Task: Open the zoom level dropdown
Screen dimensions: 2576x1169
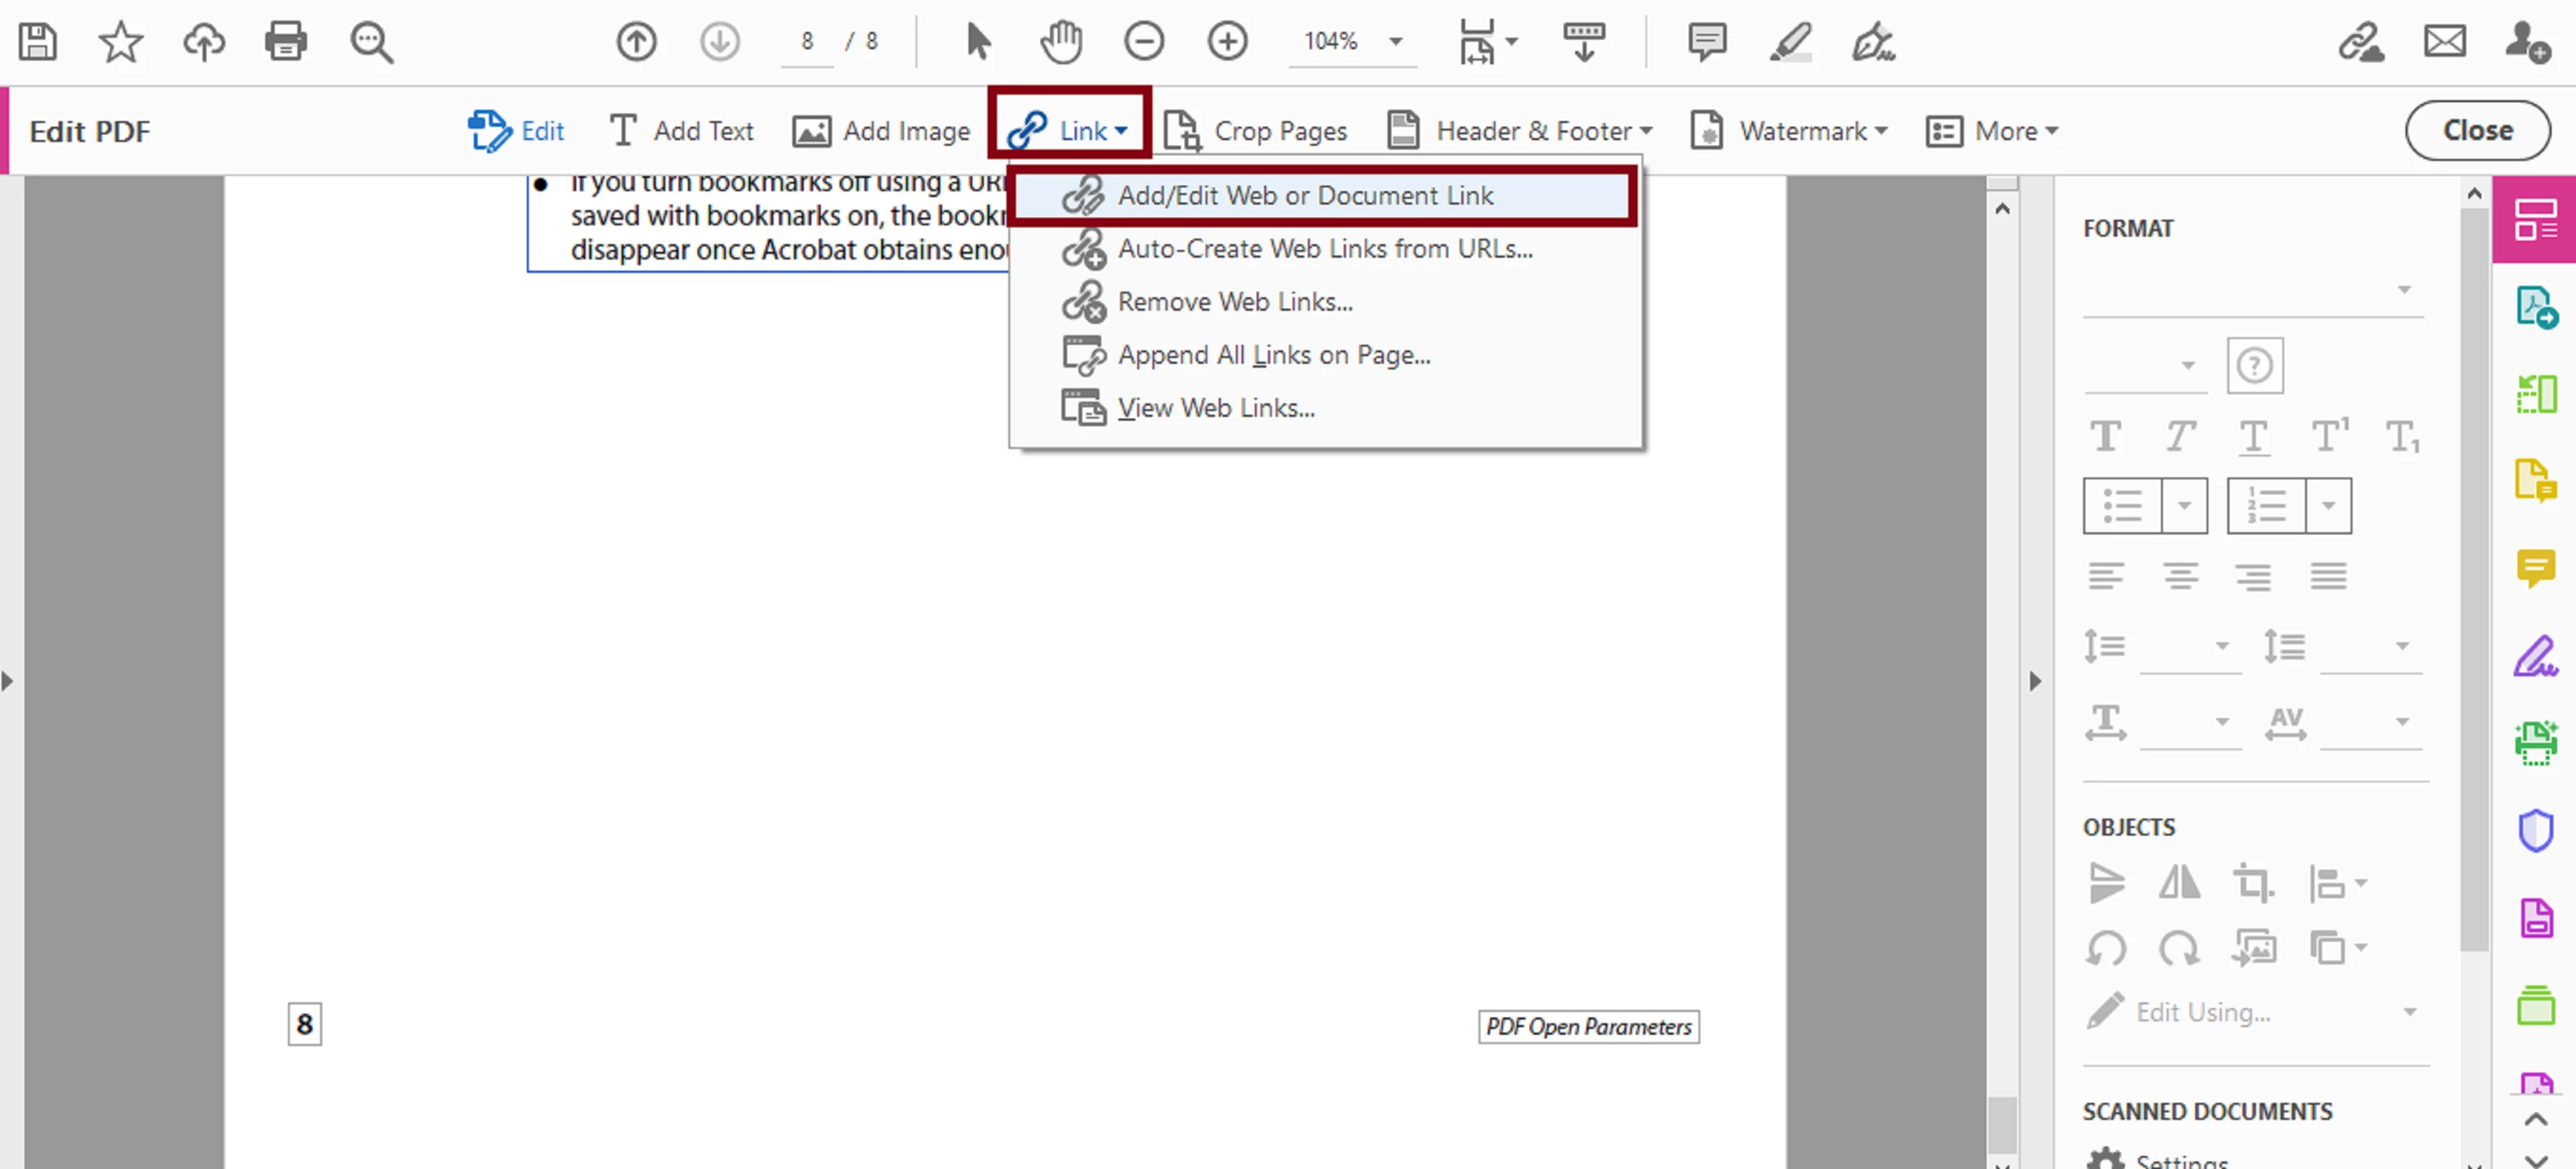Action: [x=1396, y=42]
